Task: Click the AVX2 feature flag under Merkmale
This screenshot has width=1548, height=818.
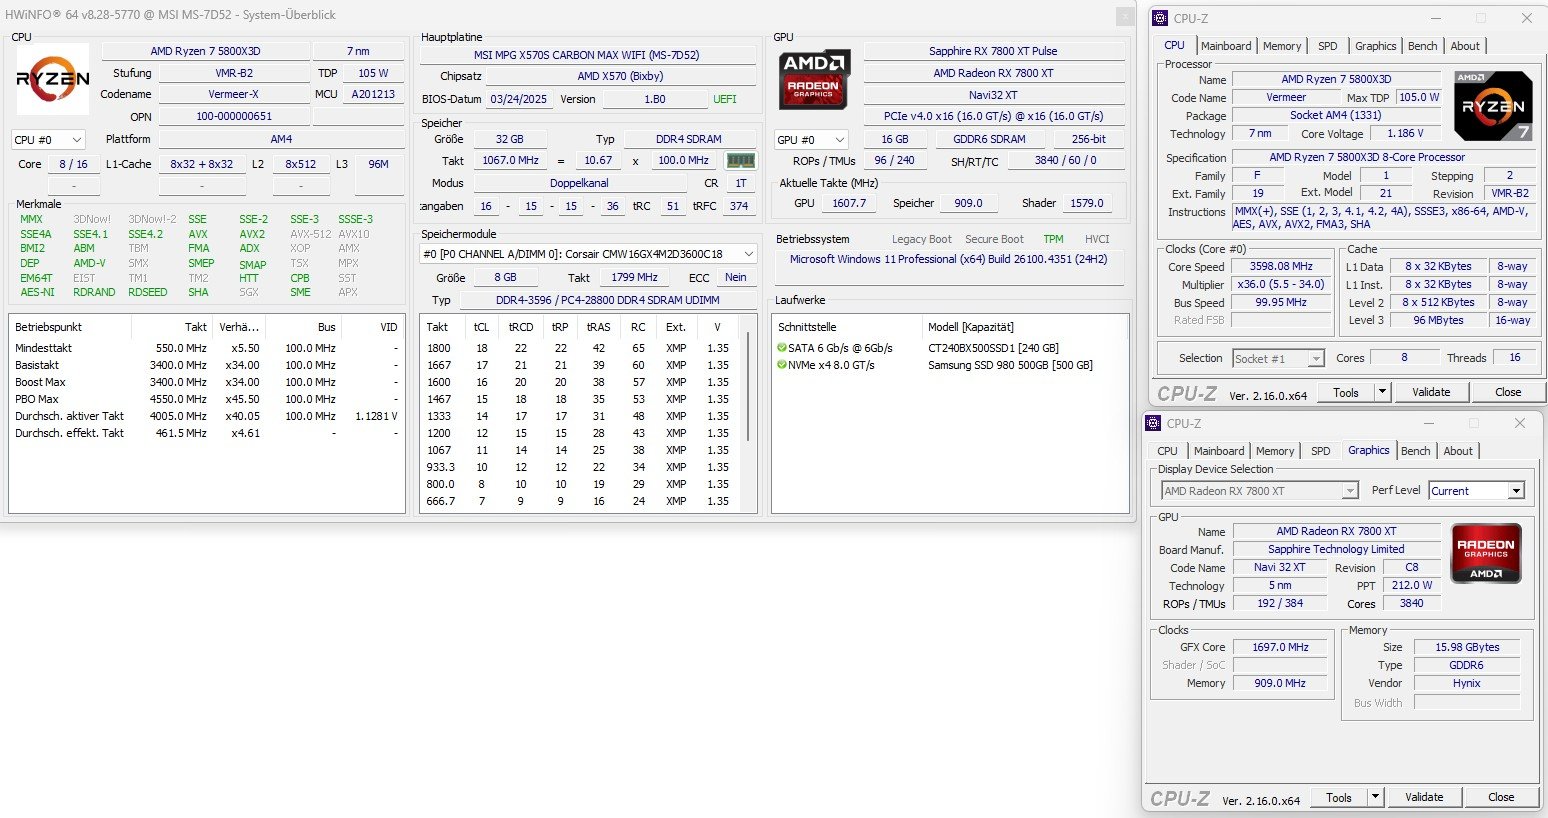Action: [x=252, y=234]
